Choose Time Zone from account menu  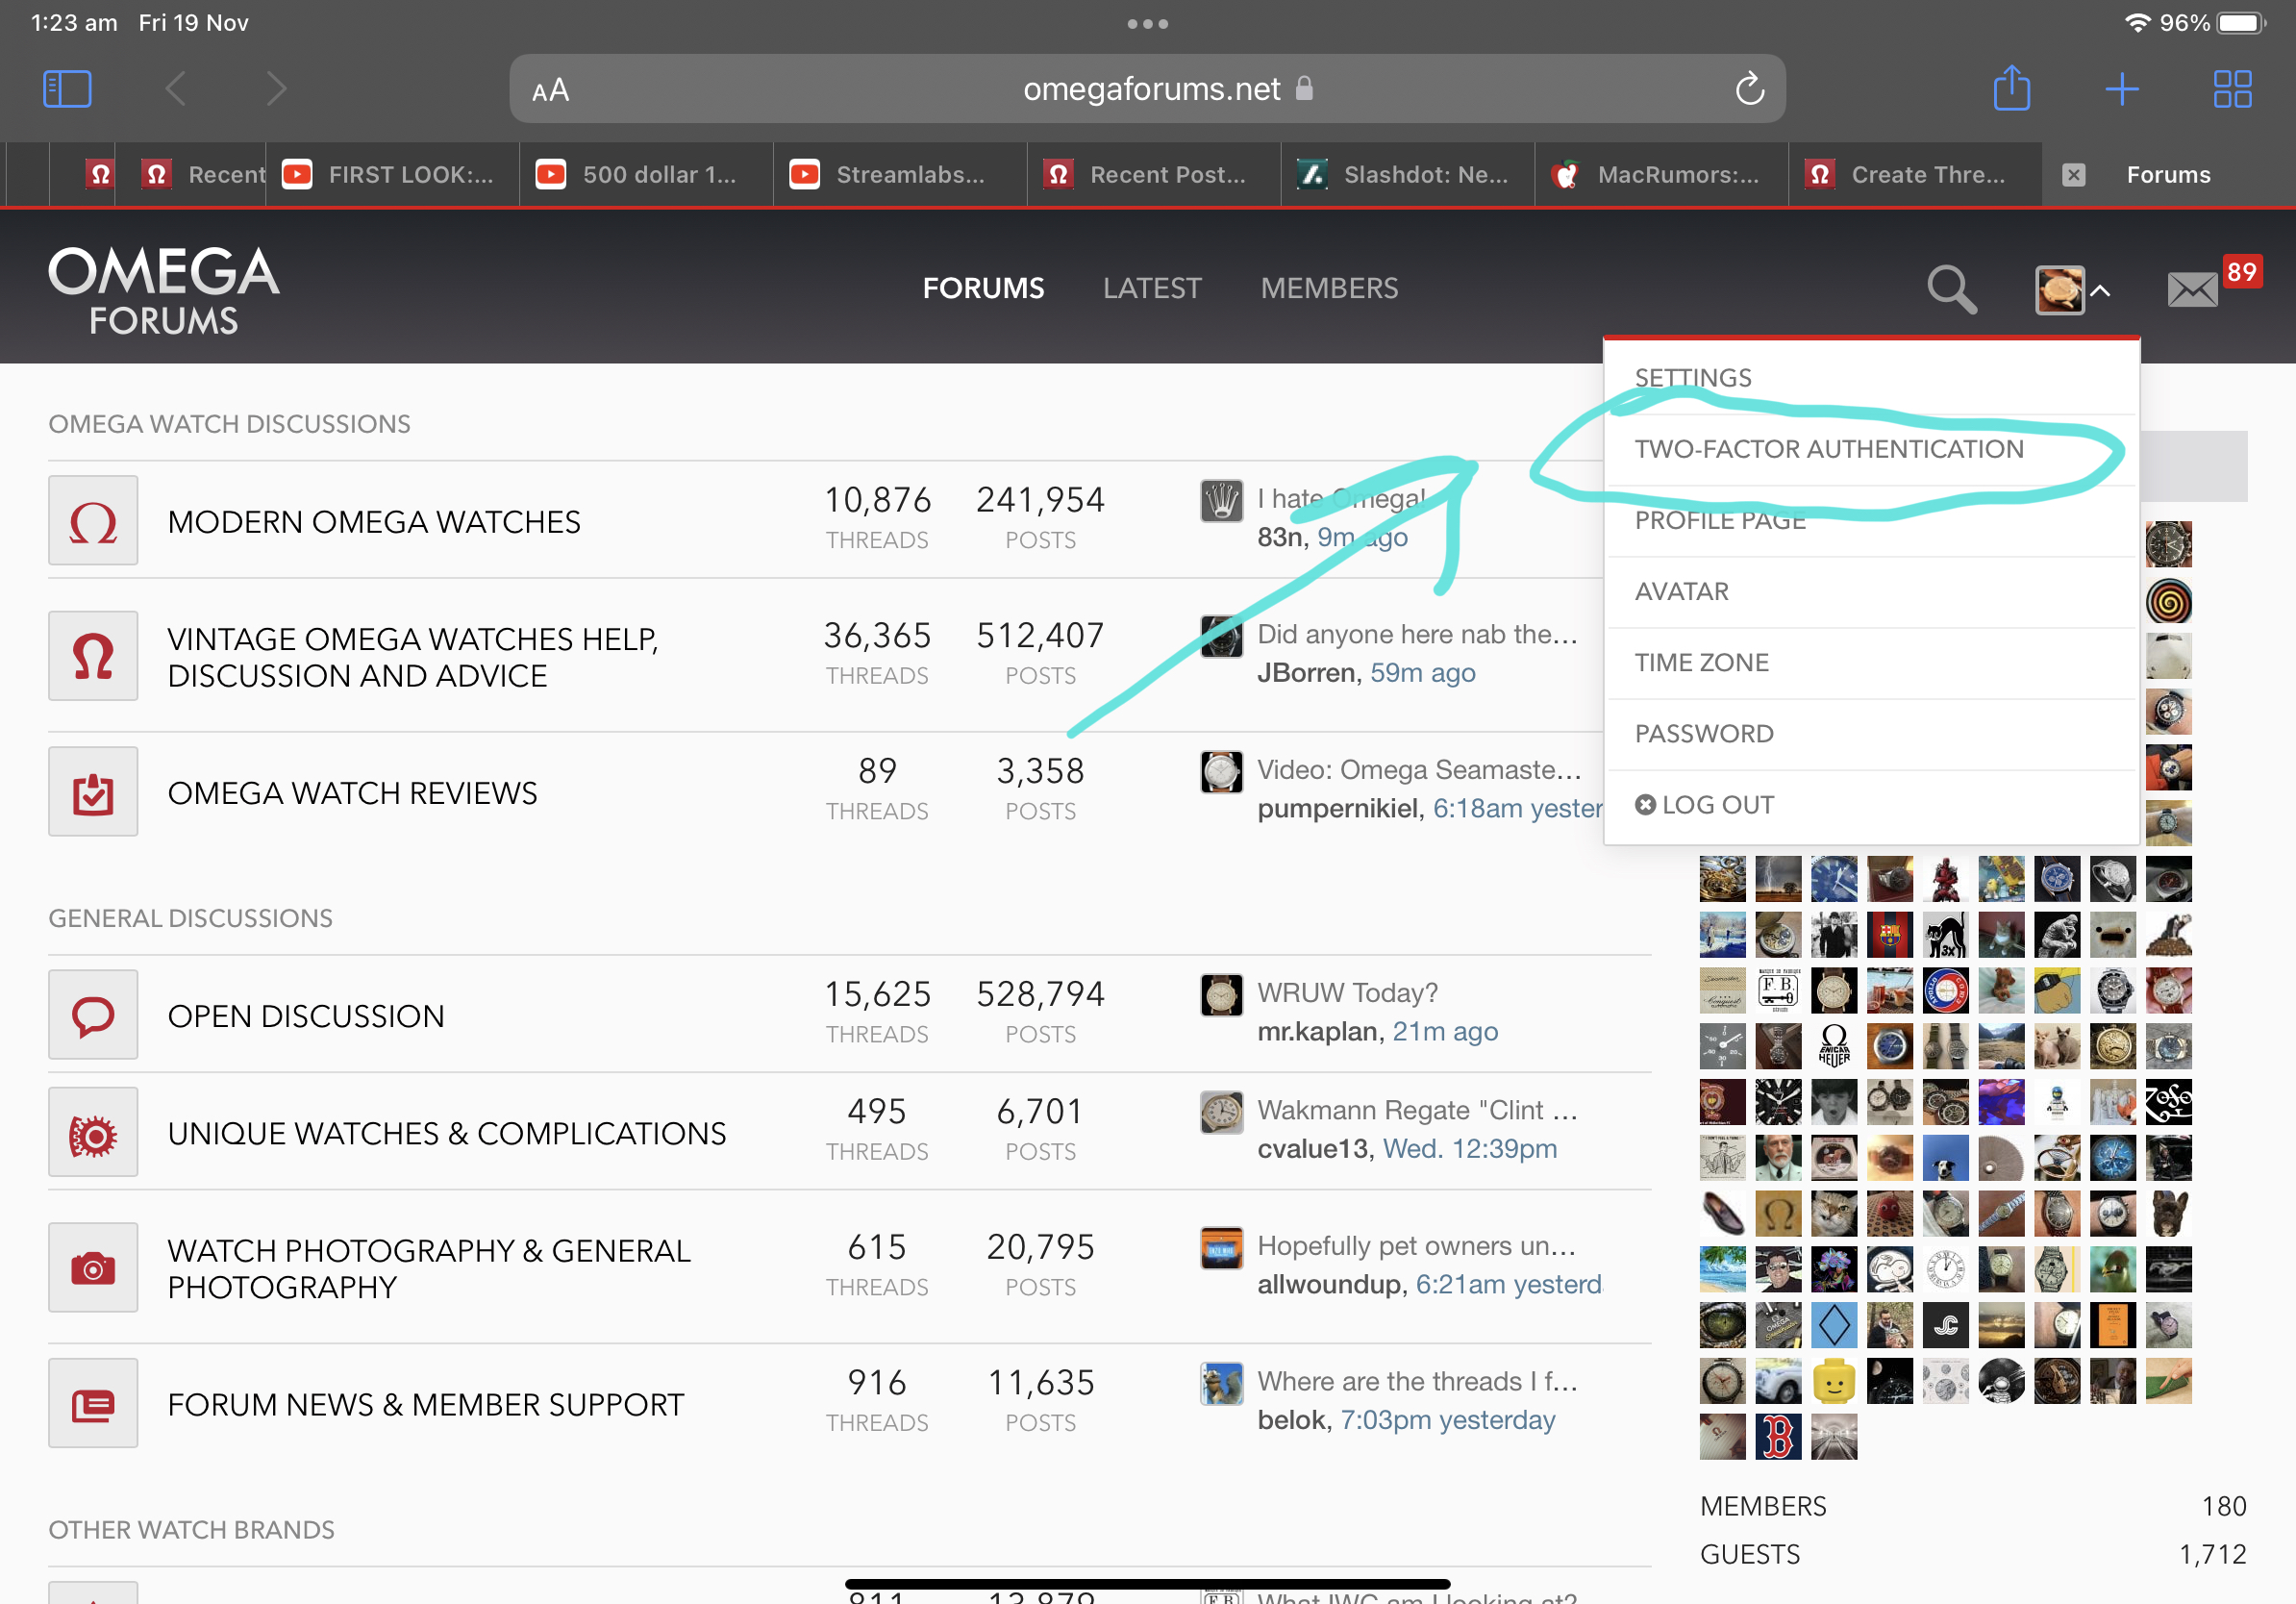1701,662
